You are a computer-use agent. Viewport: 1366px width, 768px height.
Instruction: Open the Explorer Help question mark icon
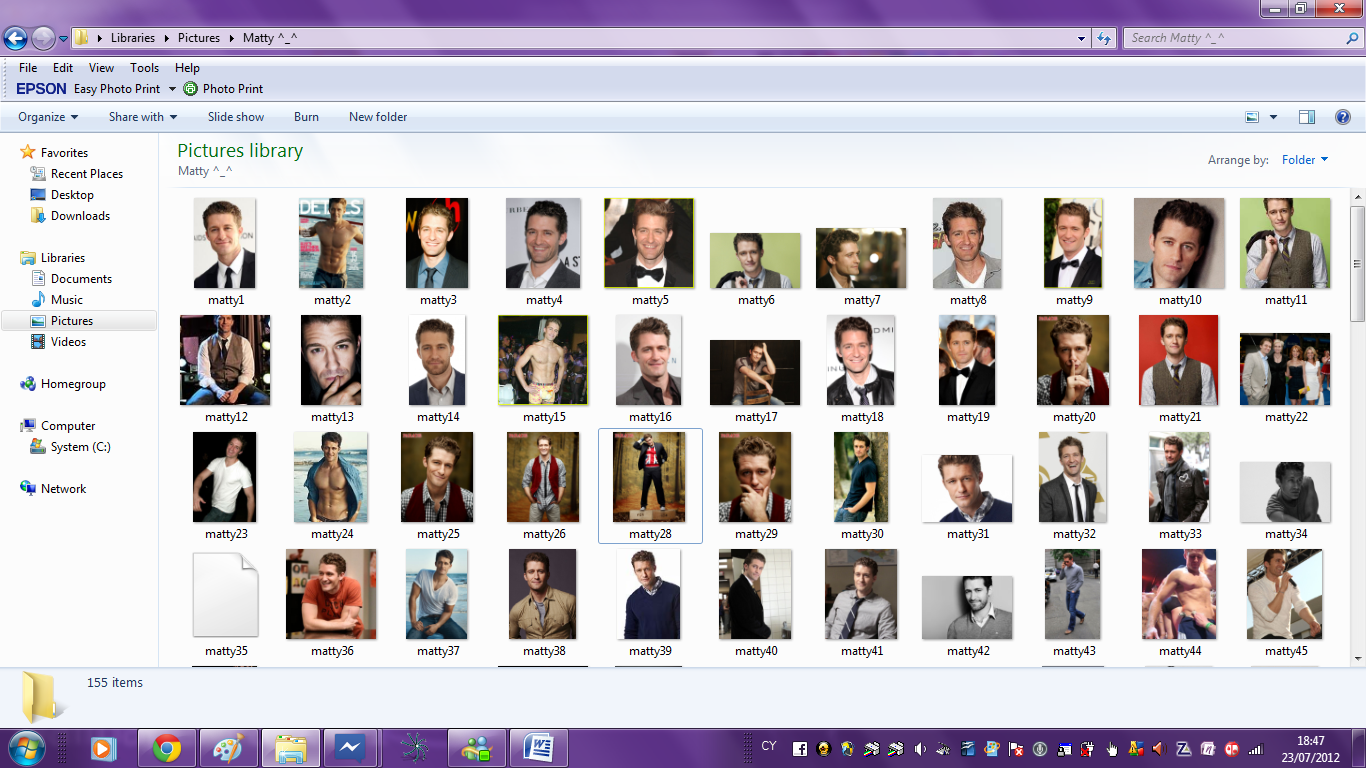[1343, 117]
